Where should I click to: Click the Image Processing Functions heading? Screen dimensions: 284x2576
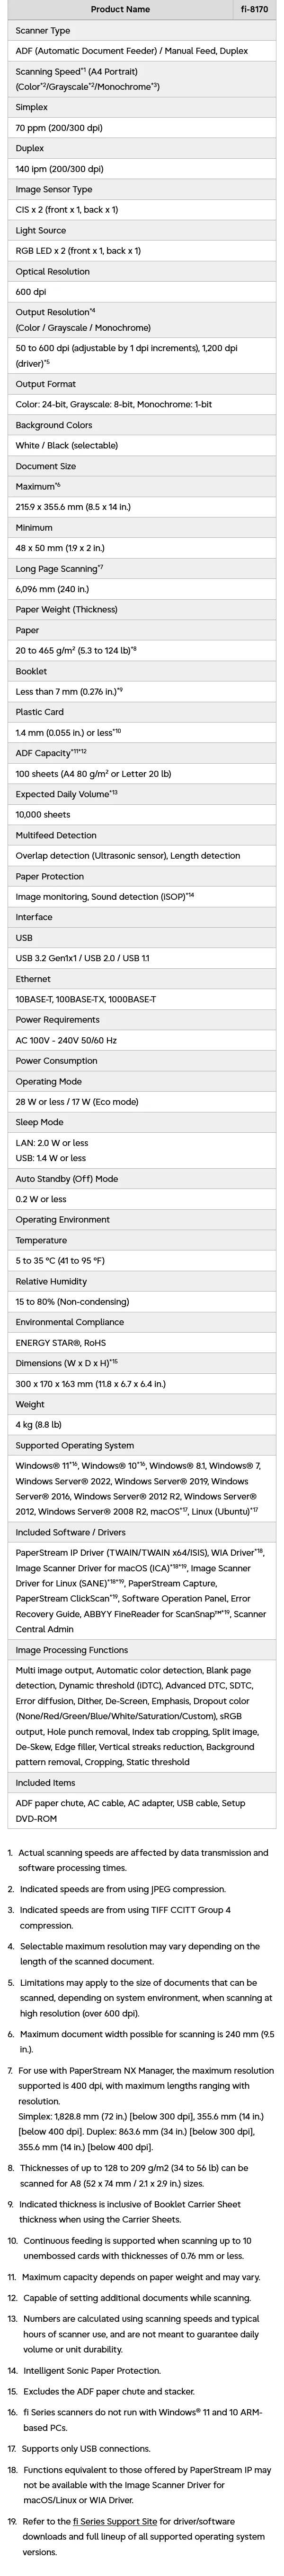click(72, 1650)
